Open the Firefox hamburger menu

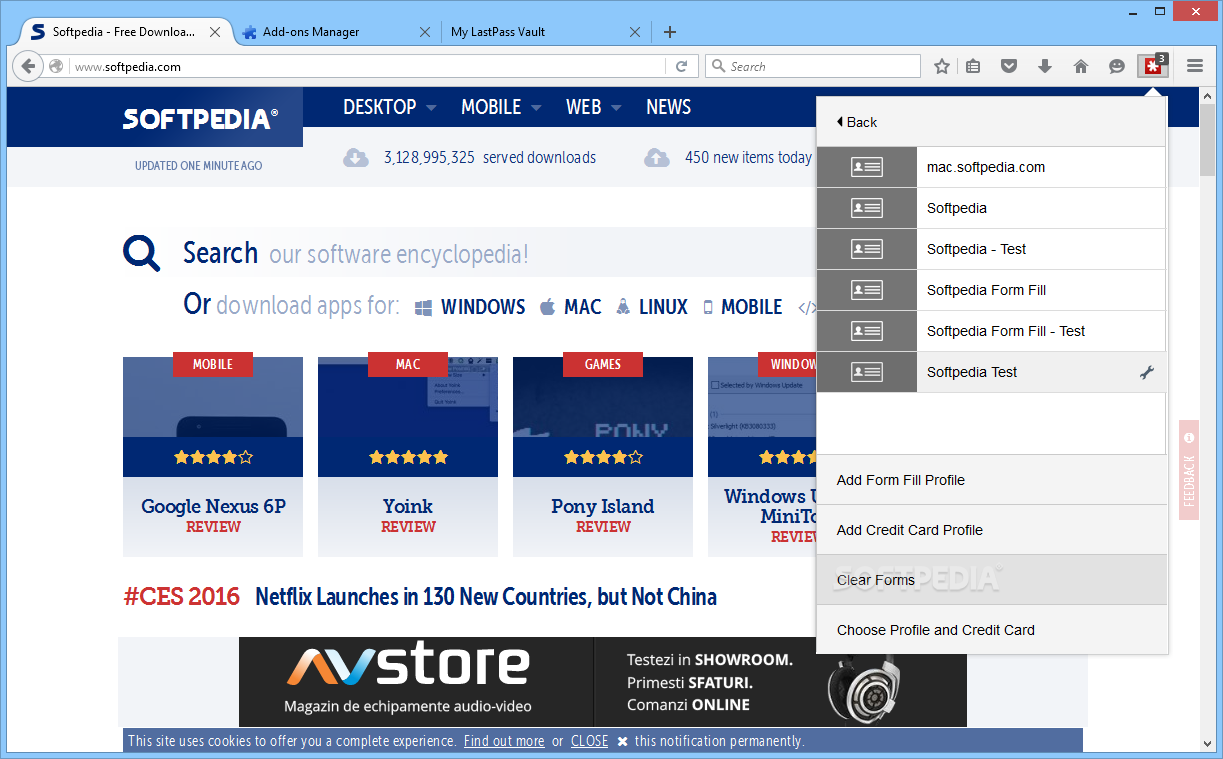(x=1195, y=66)
